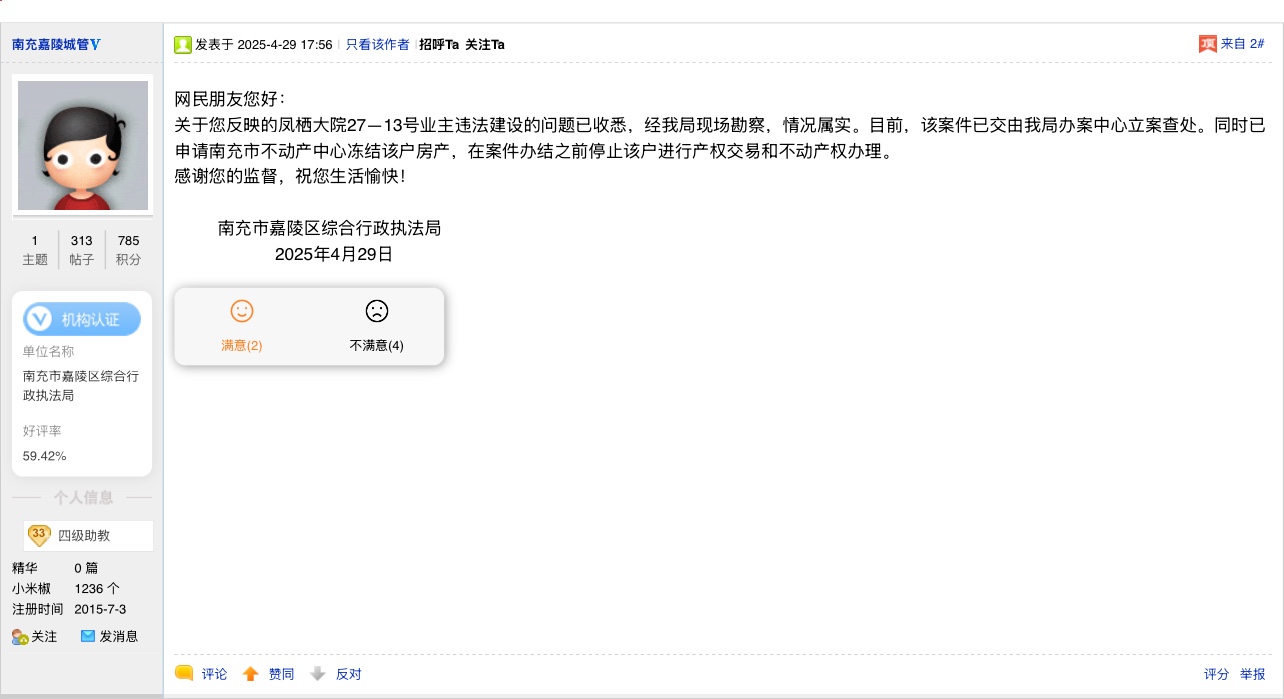Vote 满意(2) text label
Screen dimensions: 1284x699
pos(242,345)
